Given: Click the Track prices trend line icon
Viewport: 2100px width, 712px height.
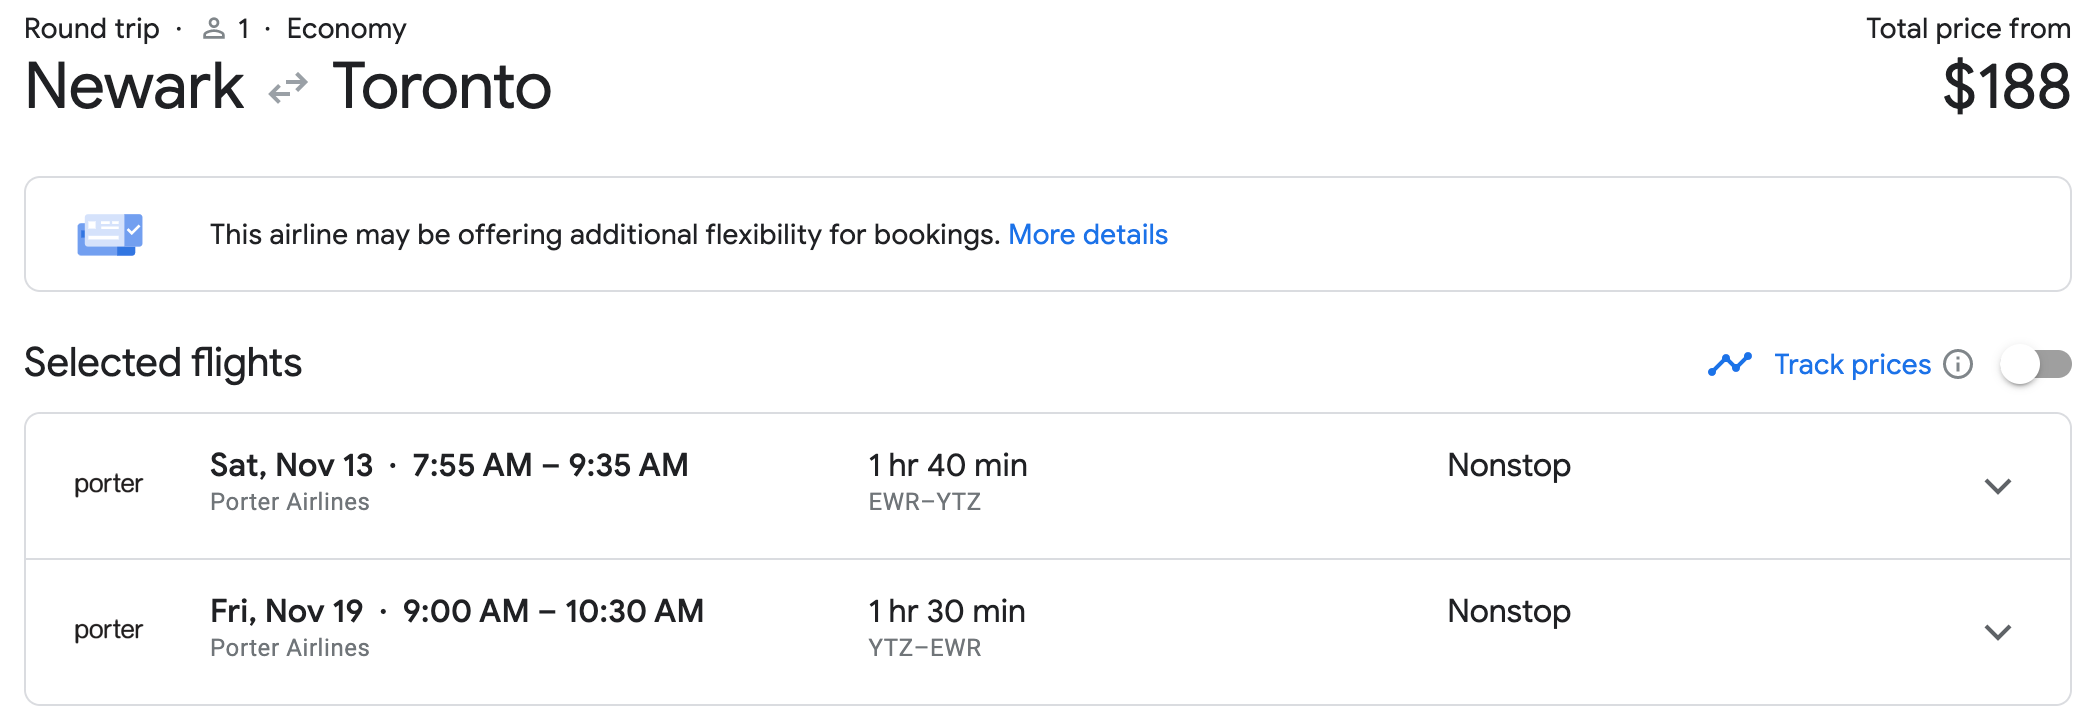Looking at the screenshot, I should pos(1729,364).
